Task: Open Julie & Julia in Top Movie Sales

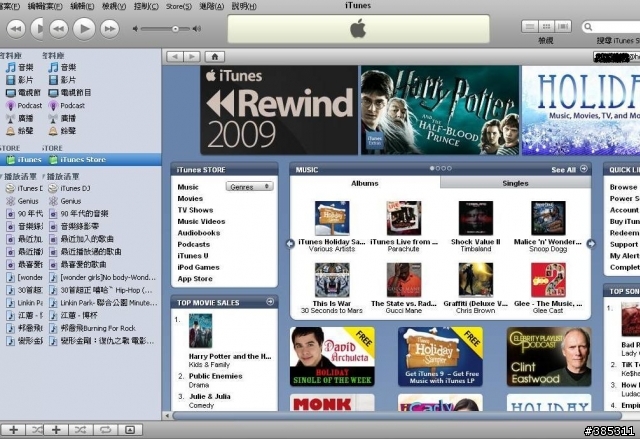Action: (209, 396)
